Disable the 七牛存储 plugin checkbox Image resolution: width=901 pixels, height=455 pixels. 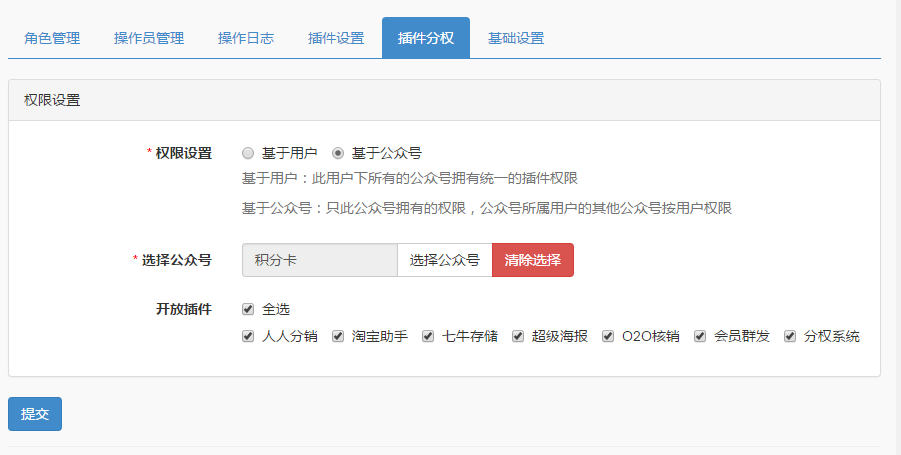click(x=428, y=336)
